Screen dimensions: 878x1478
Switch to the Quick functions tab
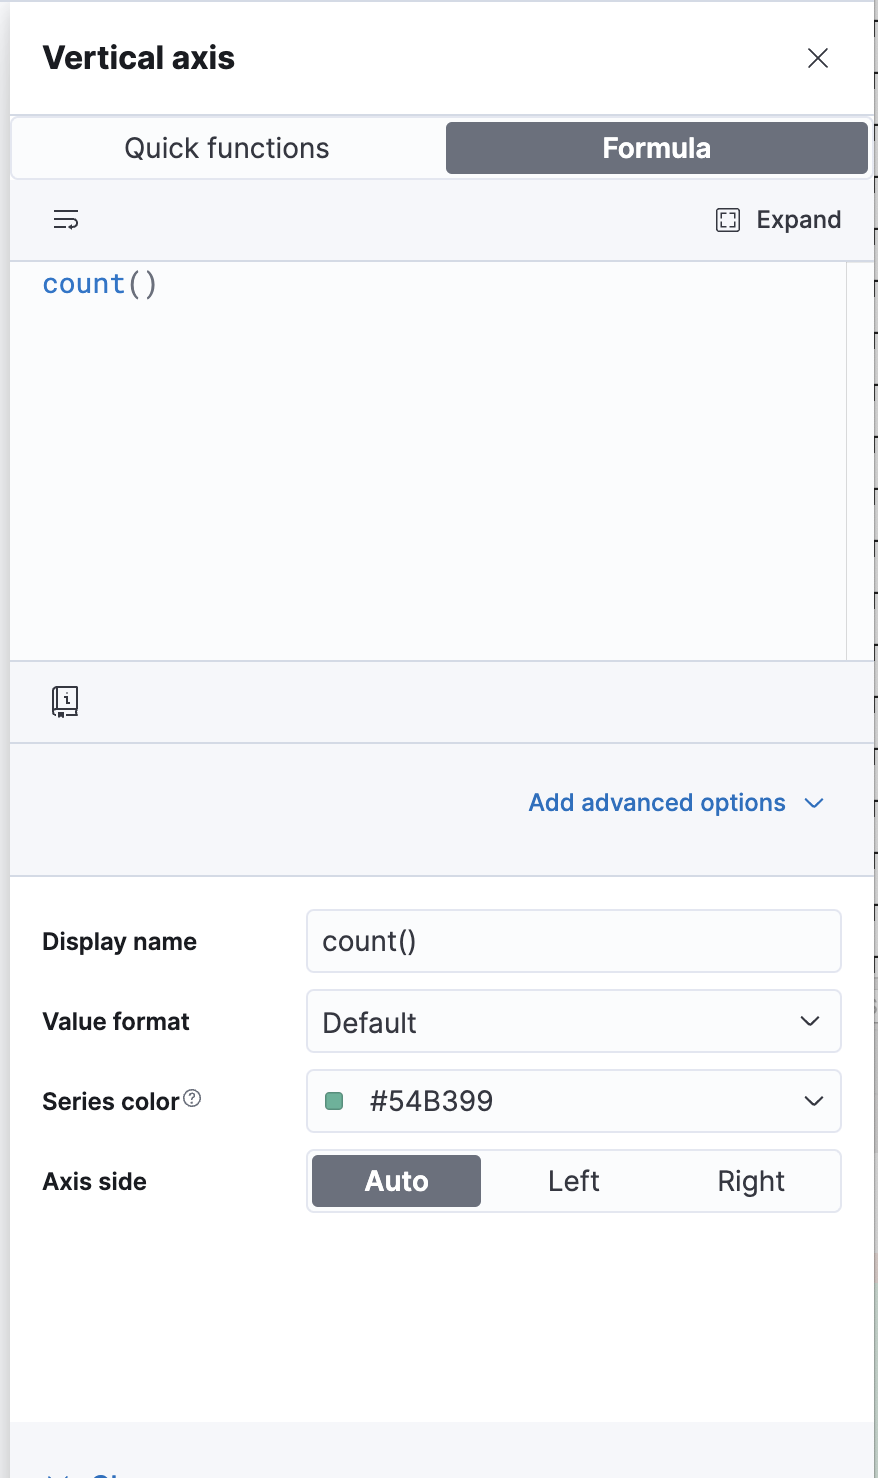[227, 148]
